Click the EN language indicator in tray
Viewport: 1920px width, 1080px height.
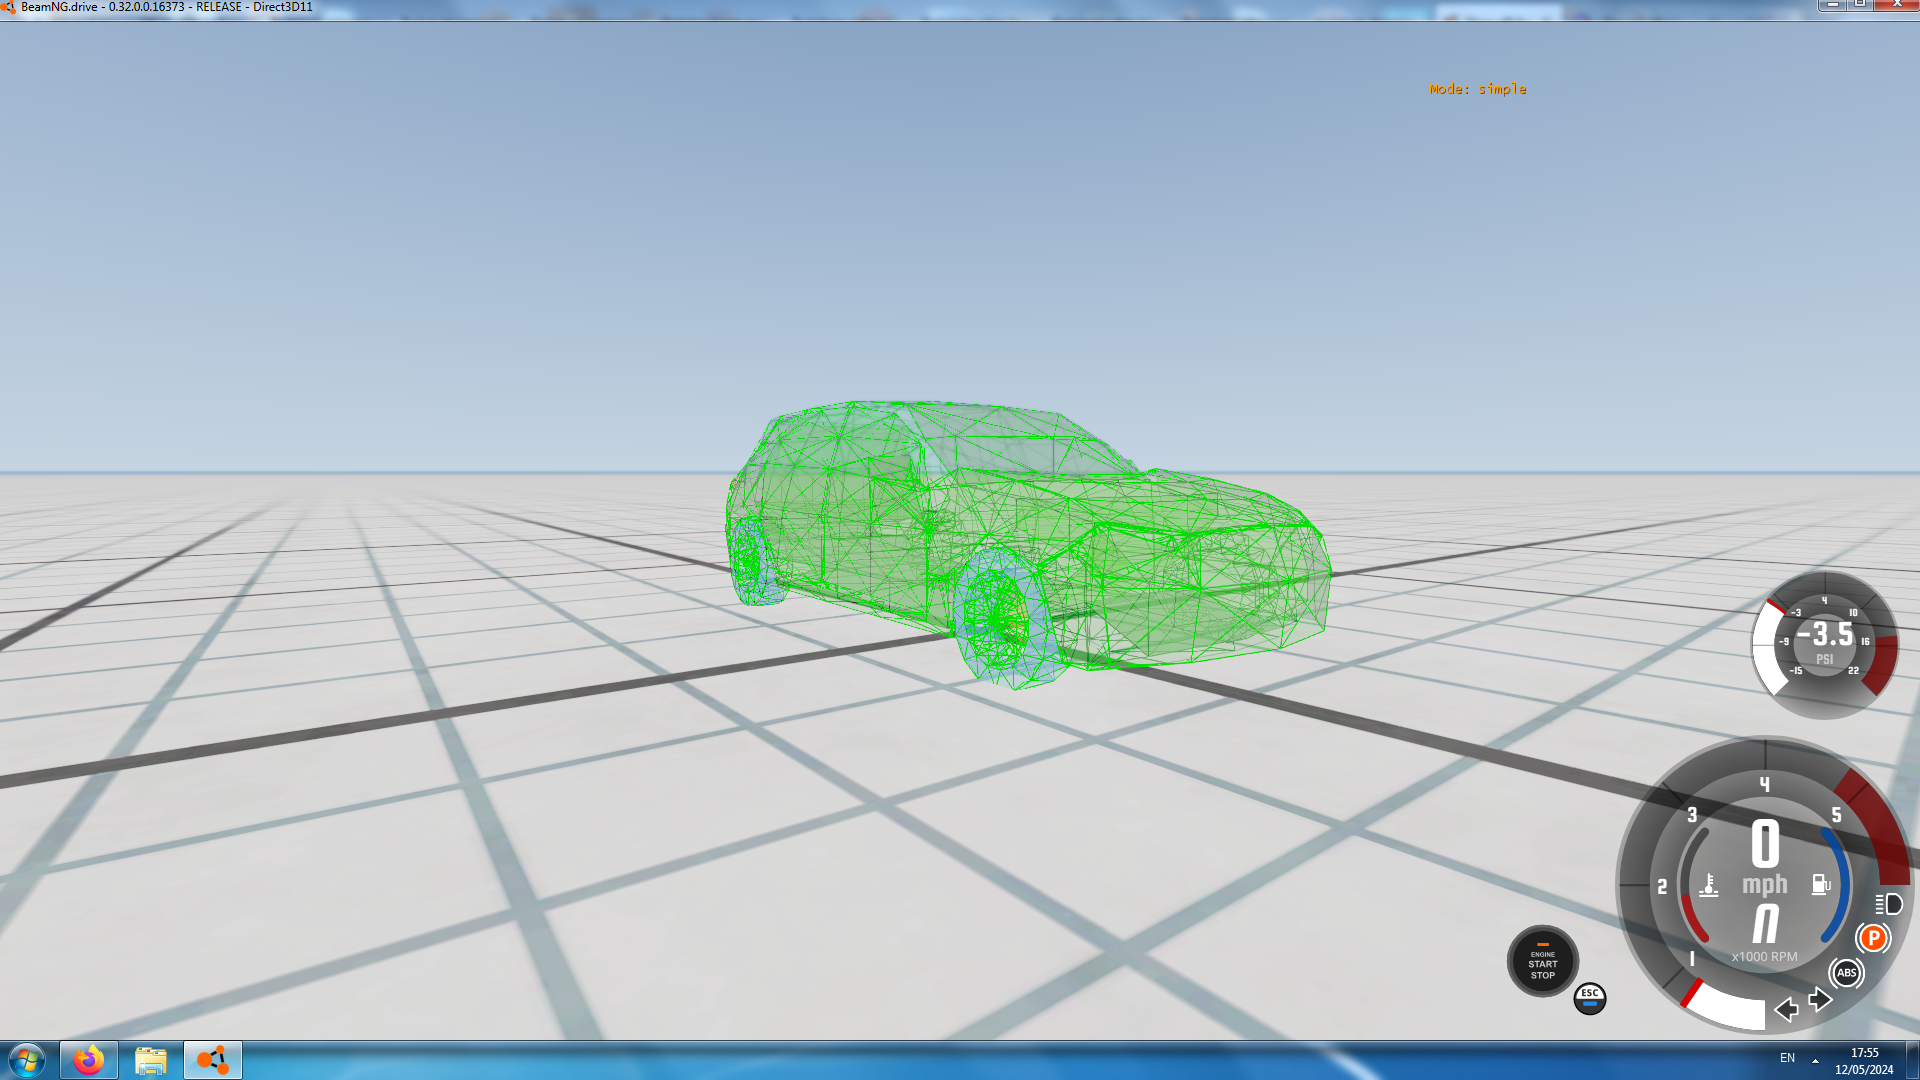[x=1787, y=1058]
